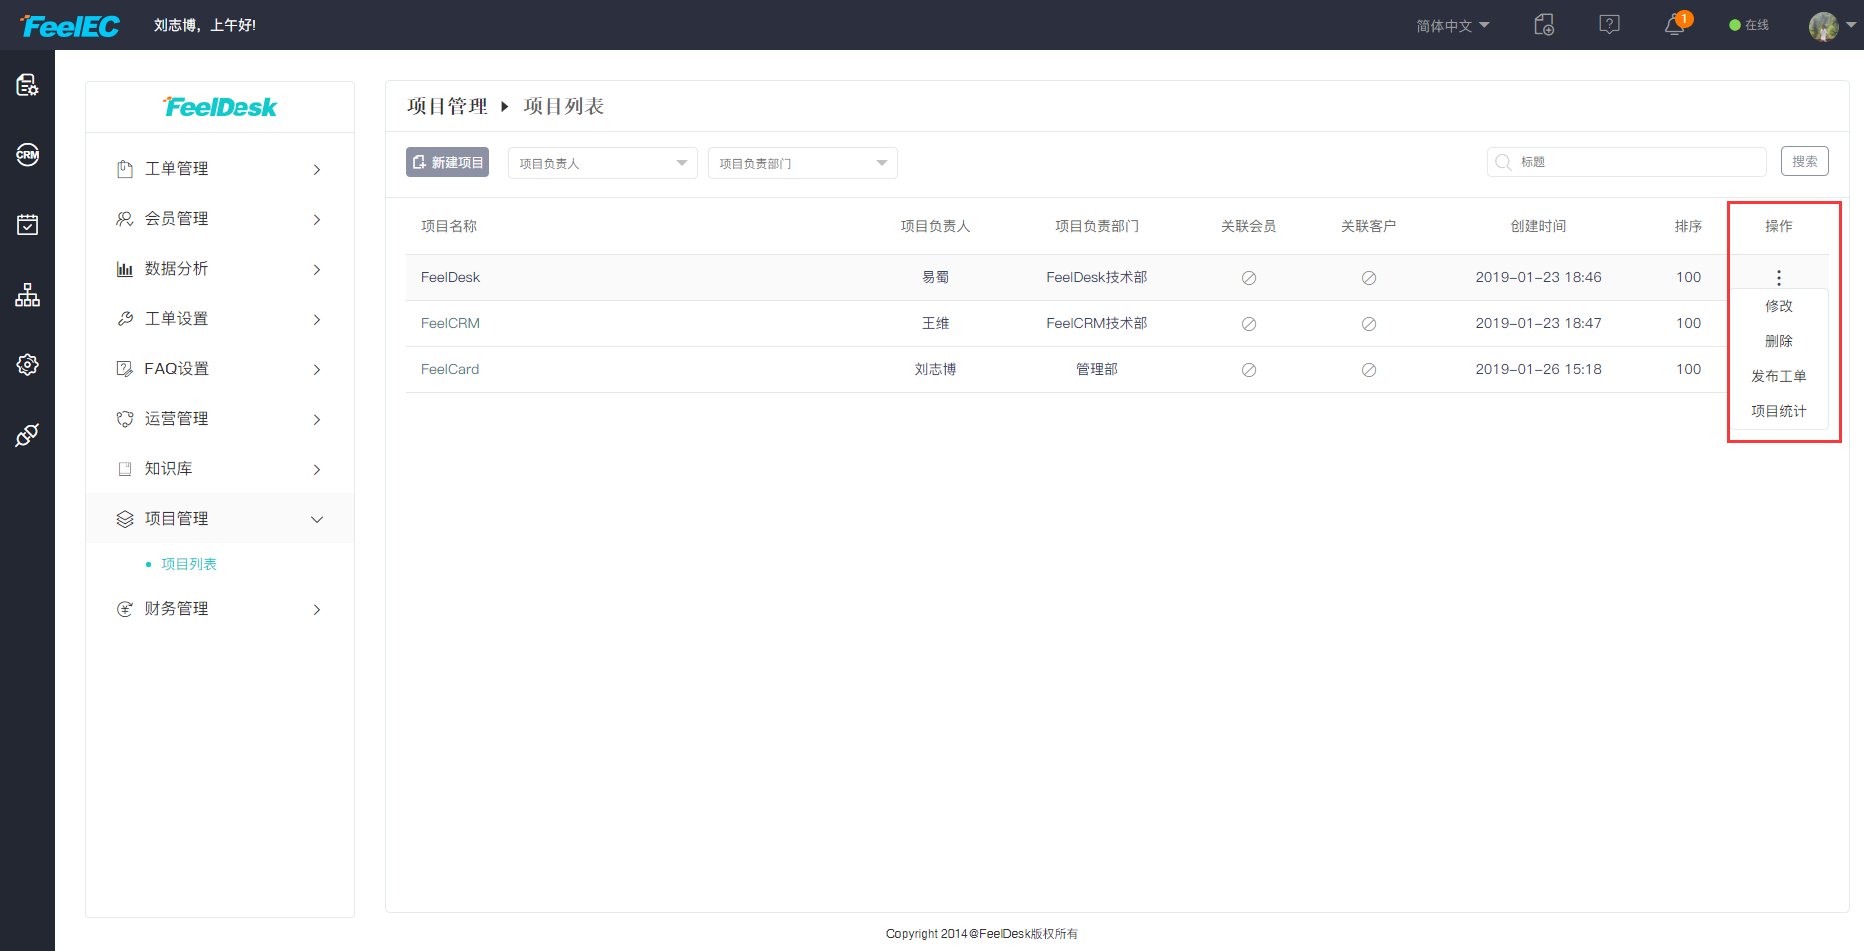1864x951 pixels.
Task: Open the notification bell
Action: click(x=1675, y=25)
